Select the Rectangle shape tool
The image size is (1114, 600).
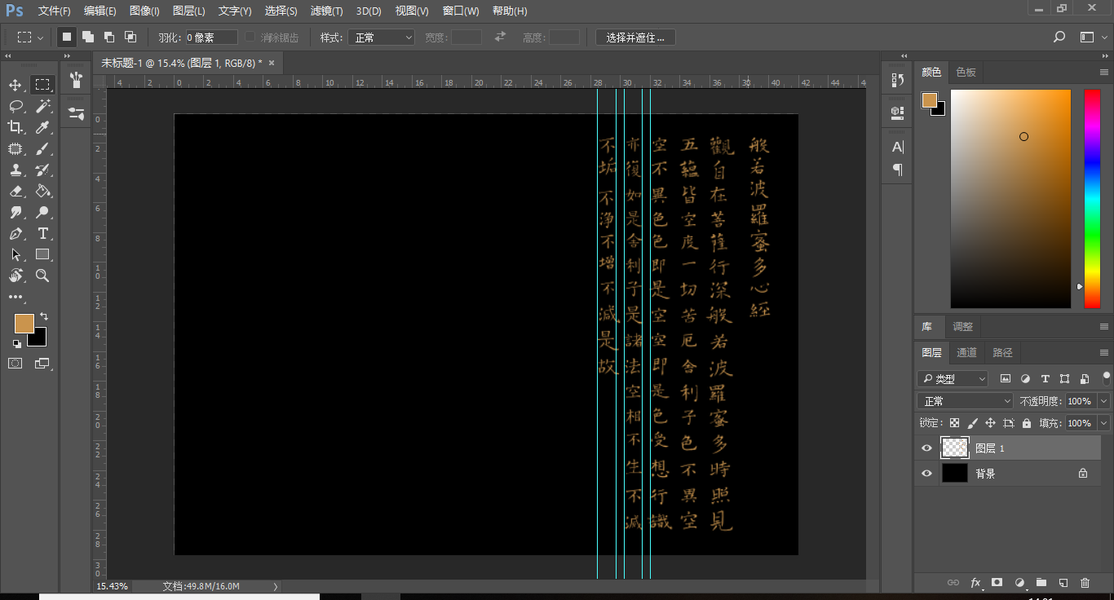(43, 254)
